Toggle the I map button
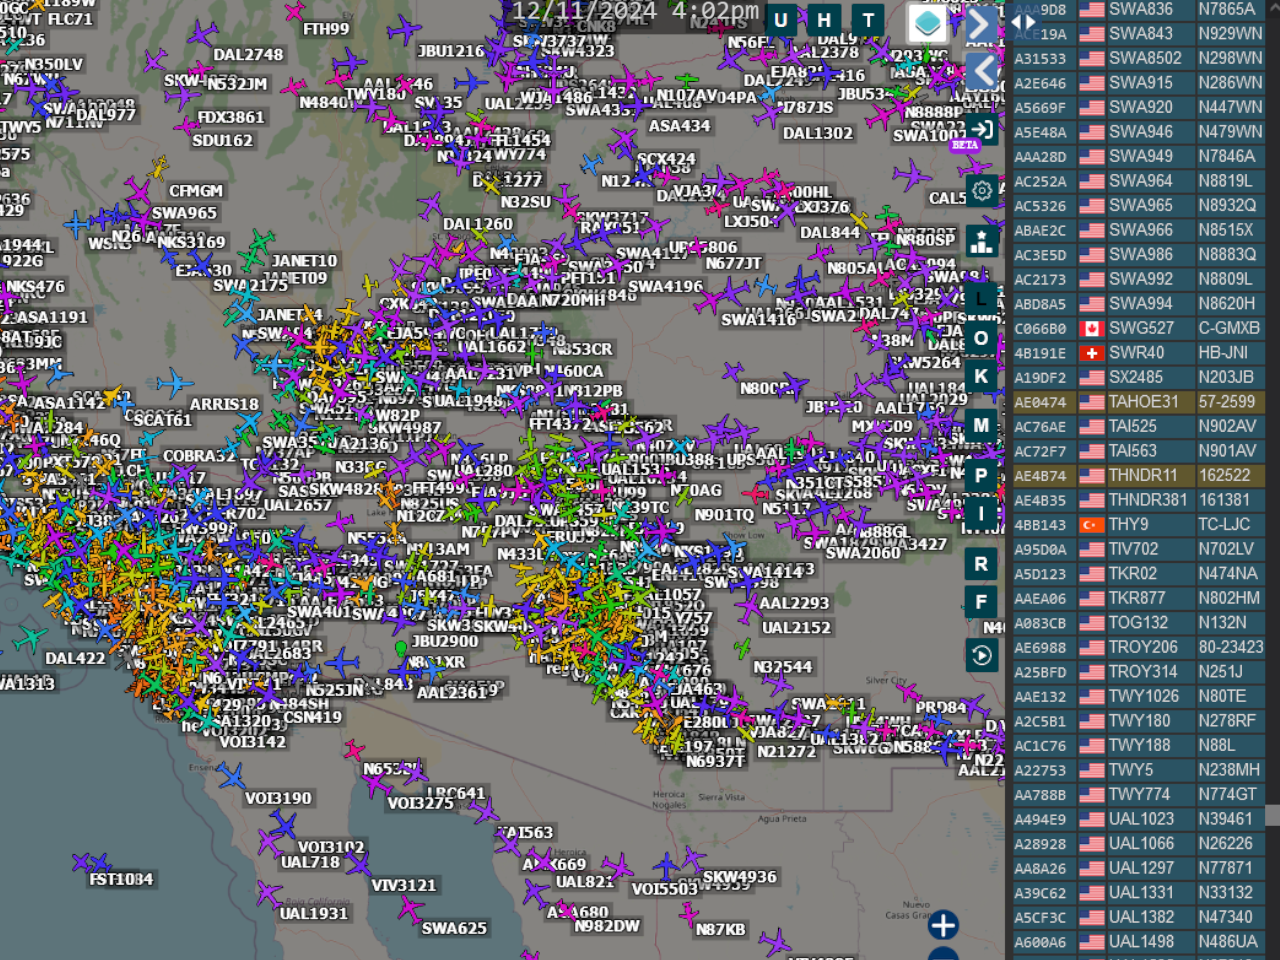Image resolution: width=1280 pixels, height=960 pixels. coord(981,514)
